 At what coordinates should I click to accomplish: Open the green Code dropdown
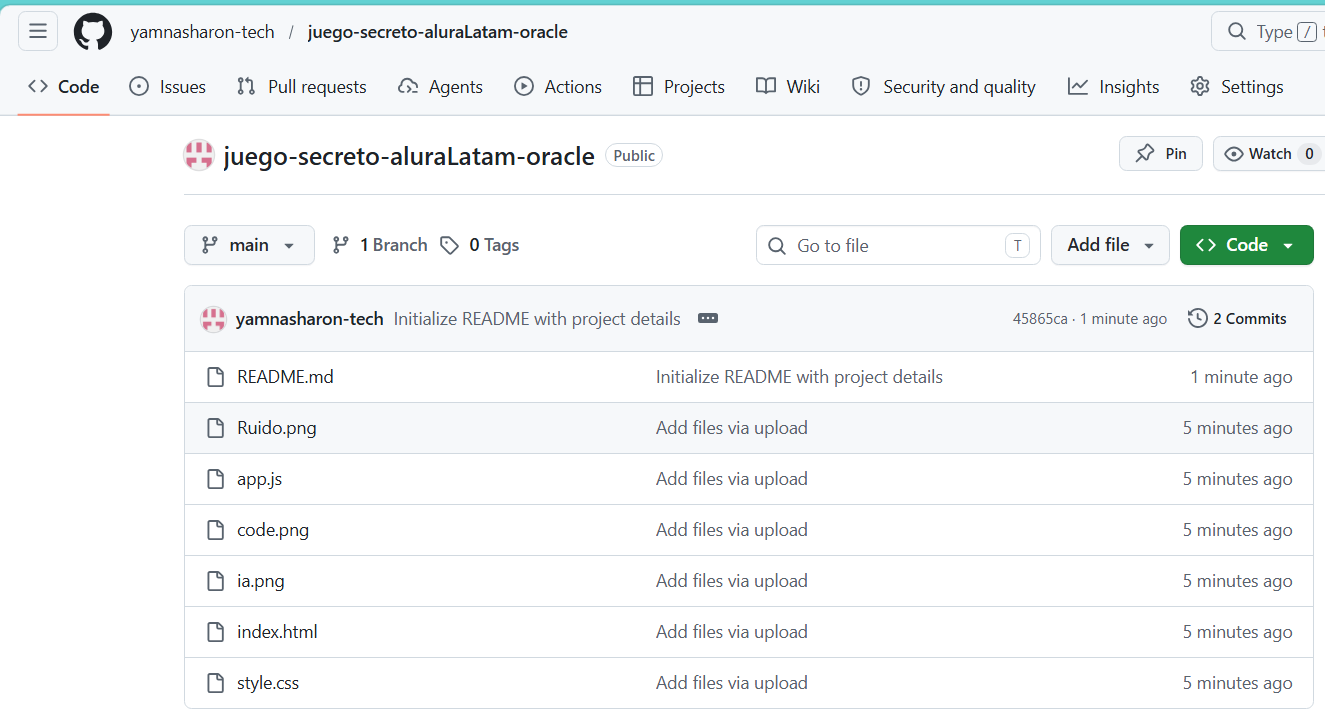[1246, 245]
